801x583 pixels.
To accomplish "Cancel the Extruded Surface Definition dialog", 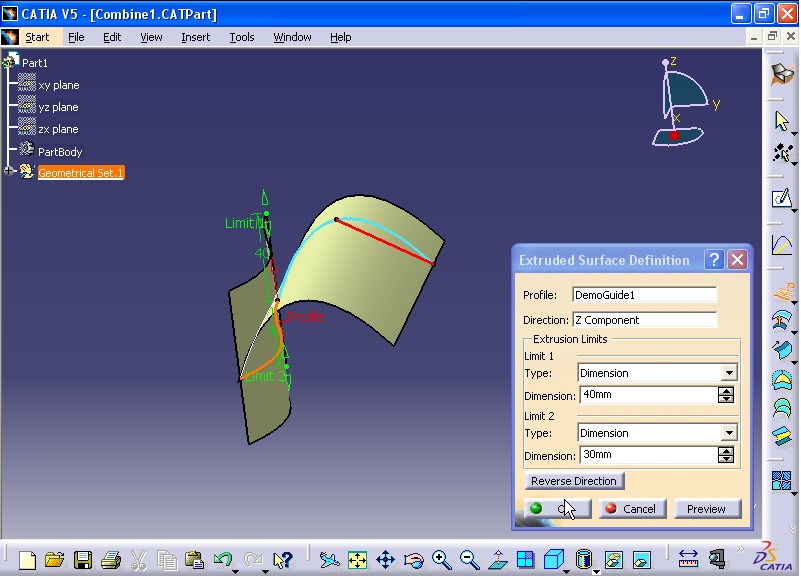I will pyautogui.click(x=632, y=509).
